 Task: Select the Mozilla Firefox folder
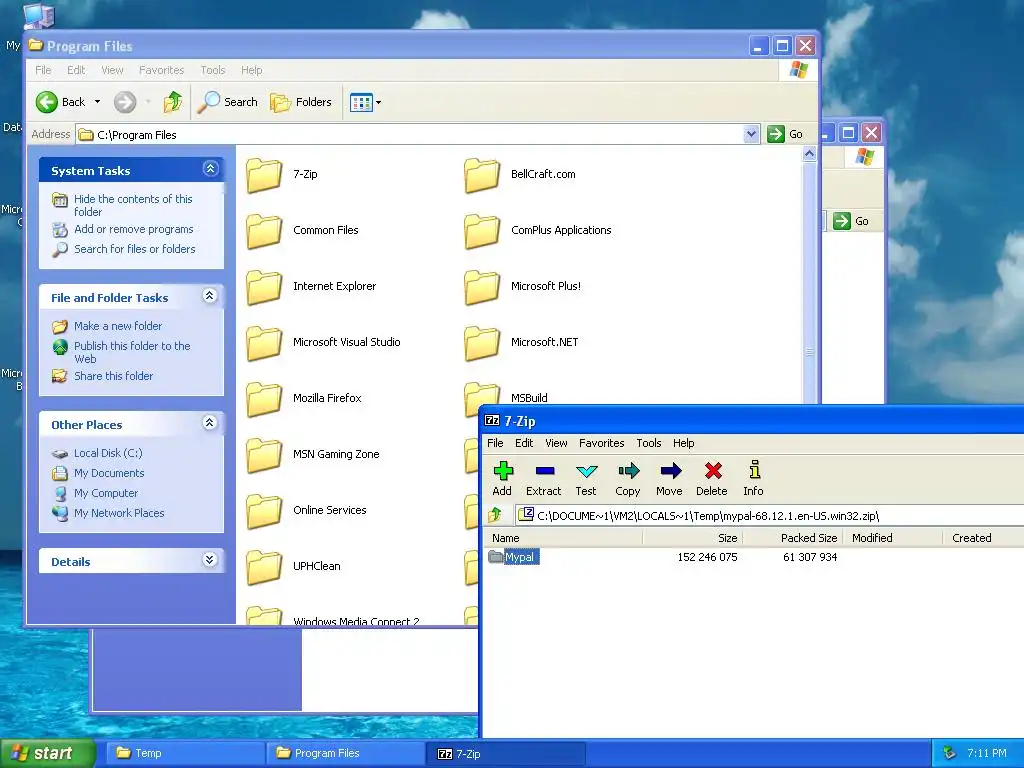[x=304, y=398]
